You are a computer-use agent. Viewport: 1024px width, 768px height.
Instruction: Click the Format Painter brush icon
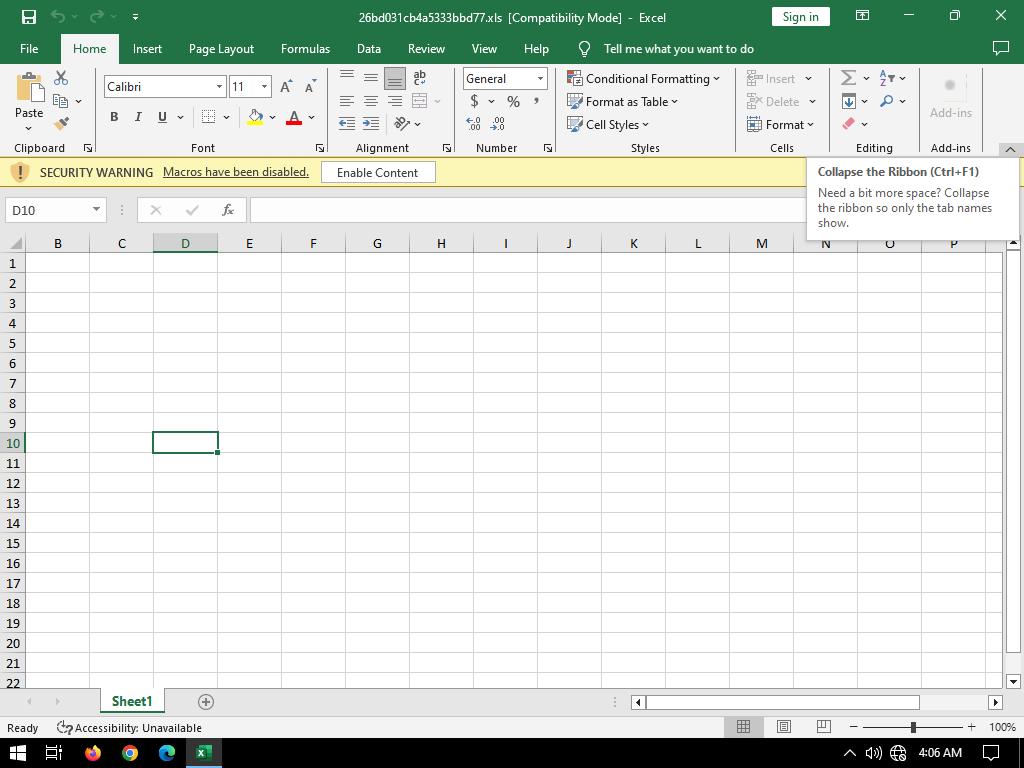[x=61, y=124]
